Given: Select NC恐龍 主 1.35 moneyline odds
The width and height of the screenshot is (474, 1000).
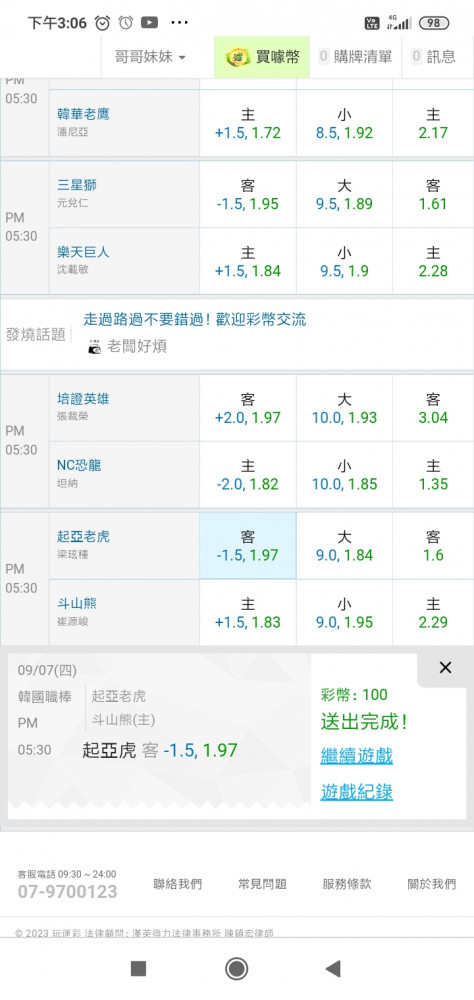Looking at the screenshot, I should click(x=433, y=474).
